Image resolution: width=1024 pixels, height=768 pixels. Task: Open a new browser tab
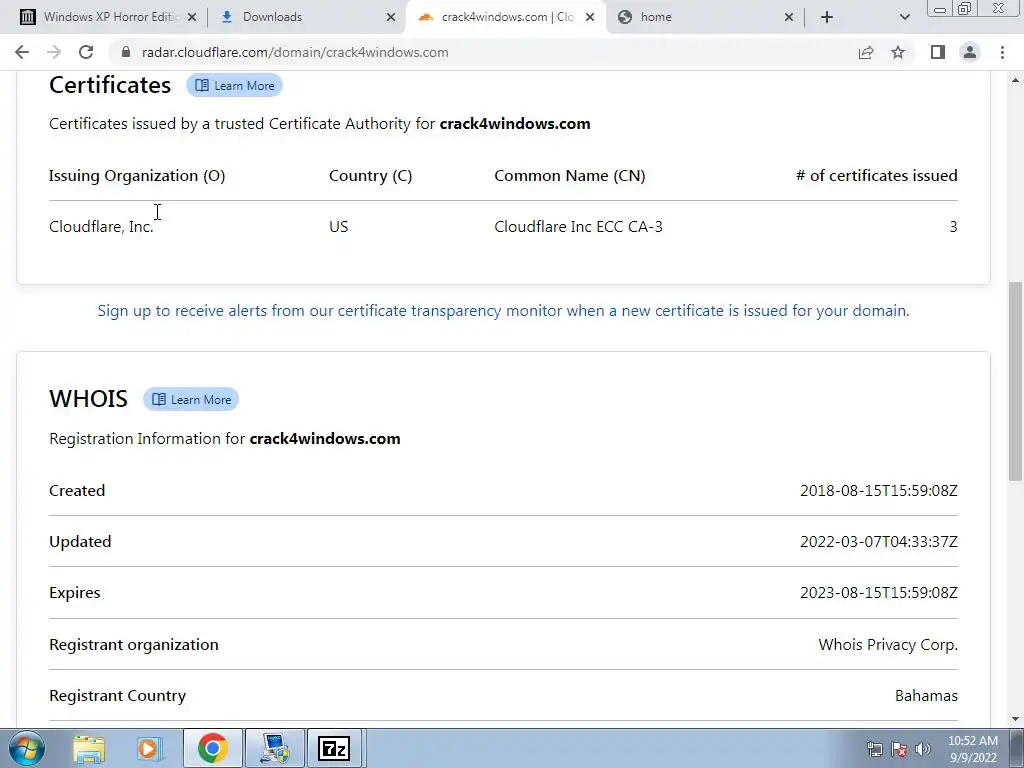[x=827, y=17]
